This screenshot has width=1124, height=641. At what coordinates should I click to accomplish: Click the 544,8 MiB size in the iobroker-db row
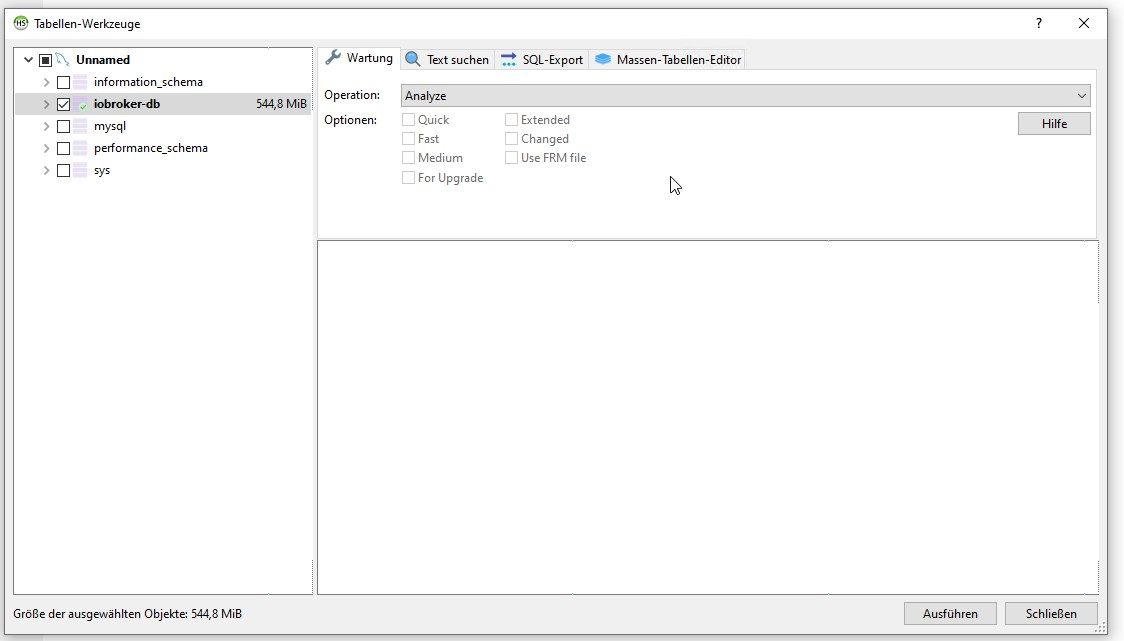click(x=281, y=104)
